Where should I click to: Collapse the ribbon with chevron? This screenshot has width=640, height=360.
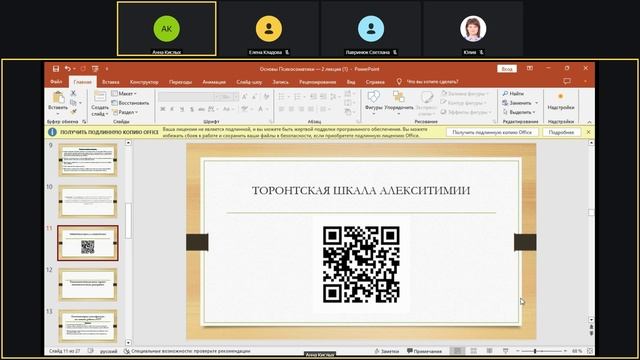click(589, 122)
